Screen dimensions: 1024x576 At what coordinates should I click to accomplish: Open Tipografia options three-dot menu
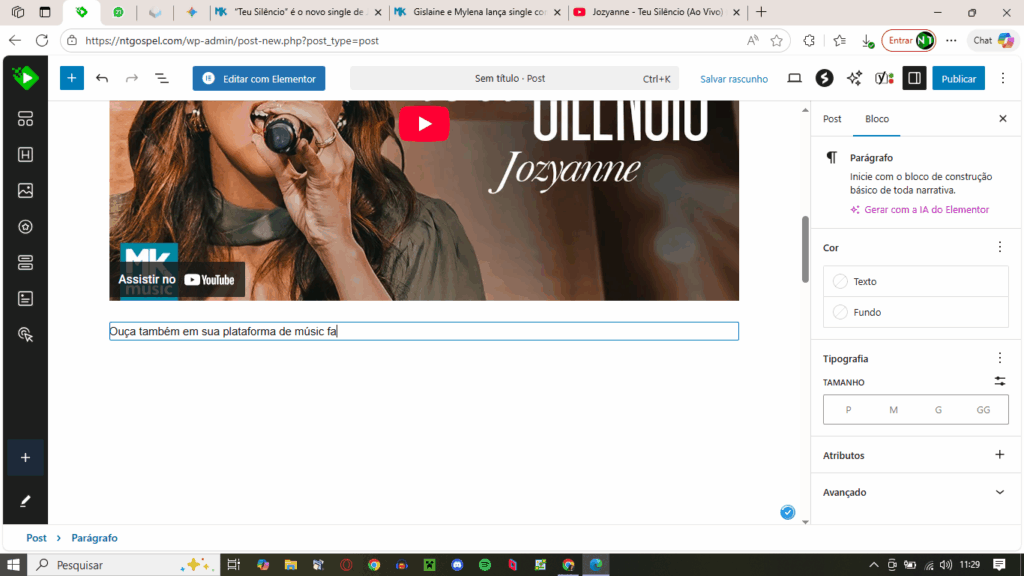999,358
